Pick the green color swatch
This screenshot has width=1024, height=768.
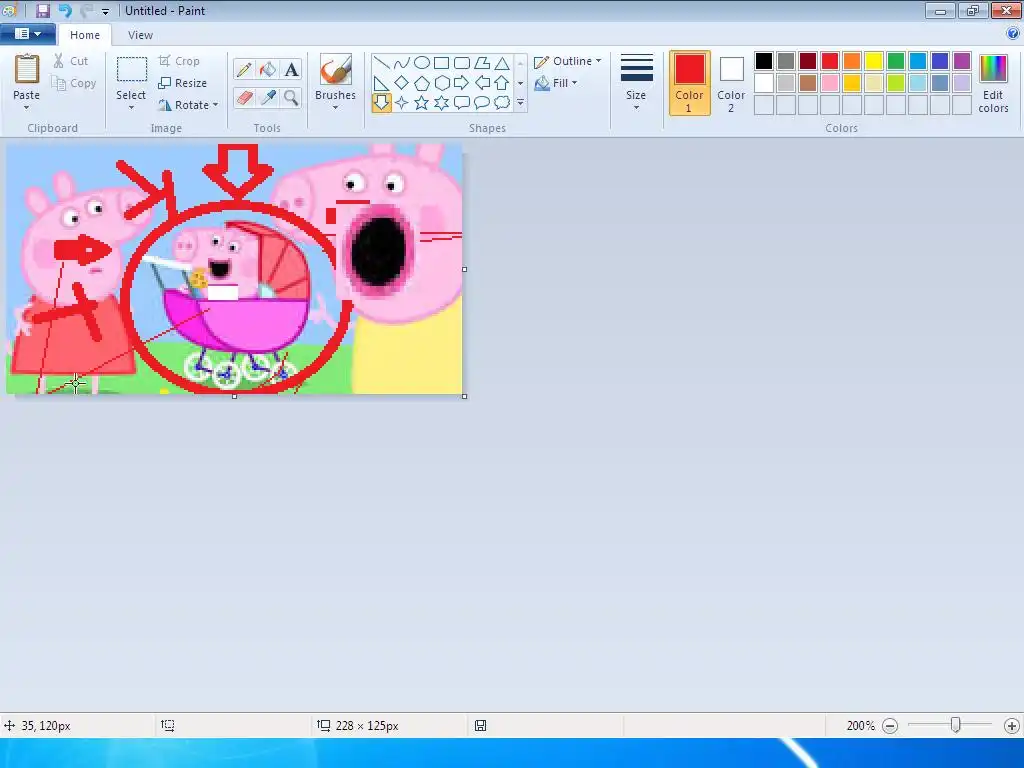click(896, 61)
